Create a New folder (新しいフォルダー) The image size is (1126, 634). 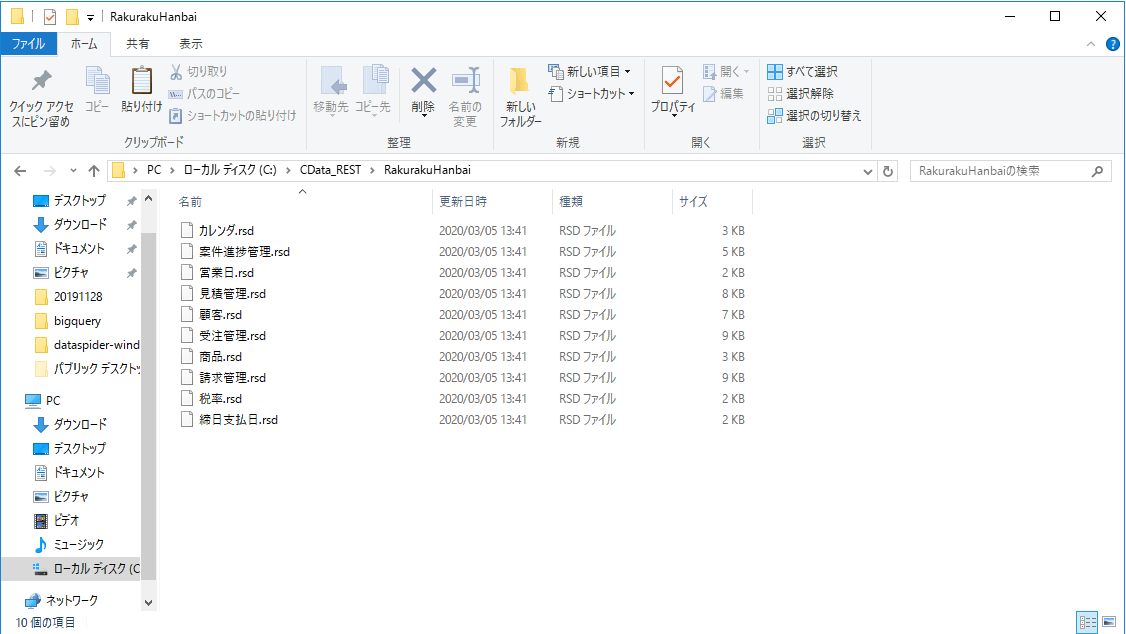coord(521,98)
